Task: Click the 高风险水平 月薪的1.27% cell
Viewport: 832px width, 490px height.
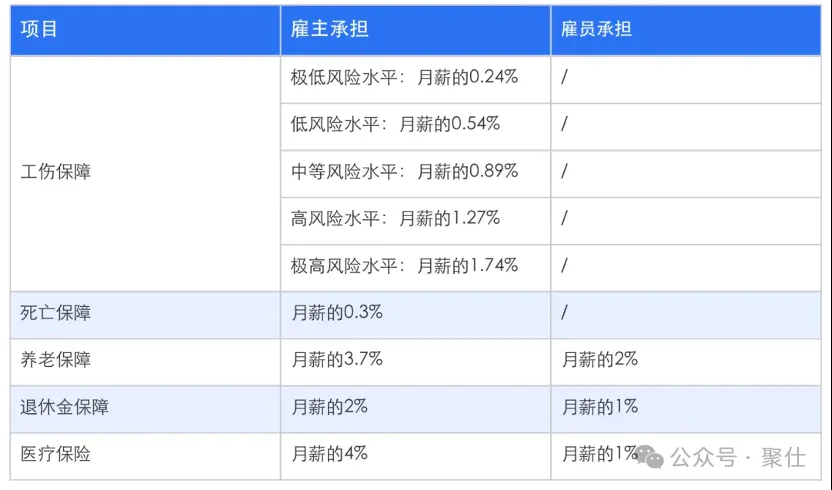Action: (x=415, y=220)
